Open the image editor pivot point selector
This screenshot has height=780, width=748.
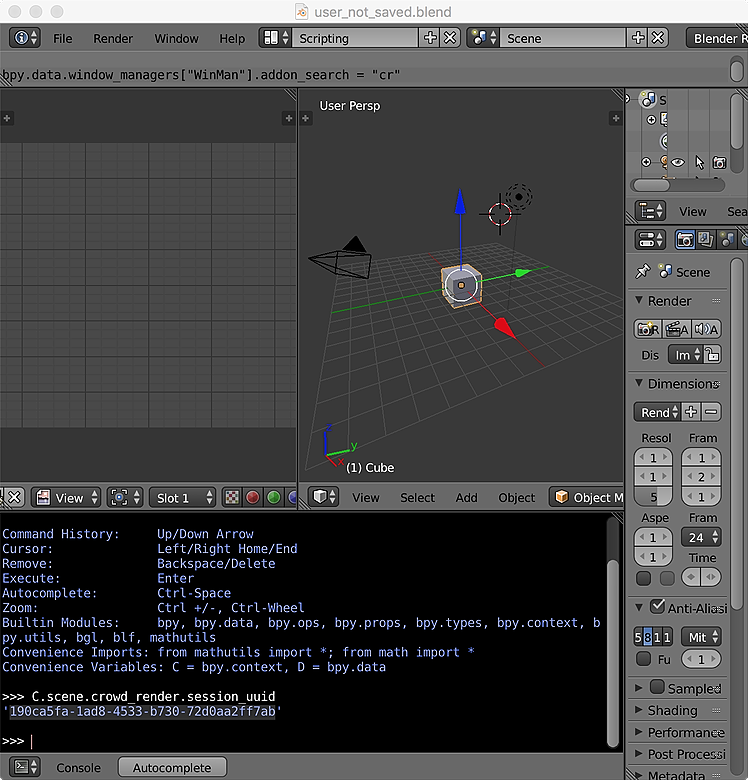[x=125, y=497]
